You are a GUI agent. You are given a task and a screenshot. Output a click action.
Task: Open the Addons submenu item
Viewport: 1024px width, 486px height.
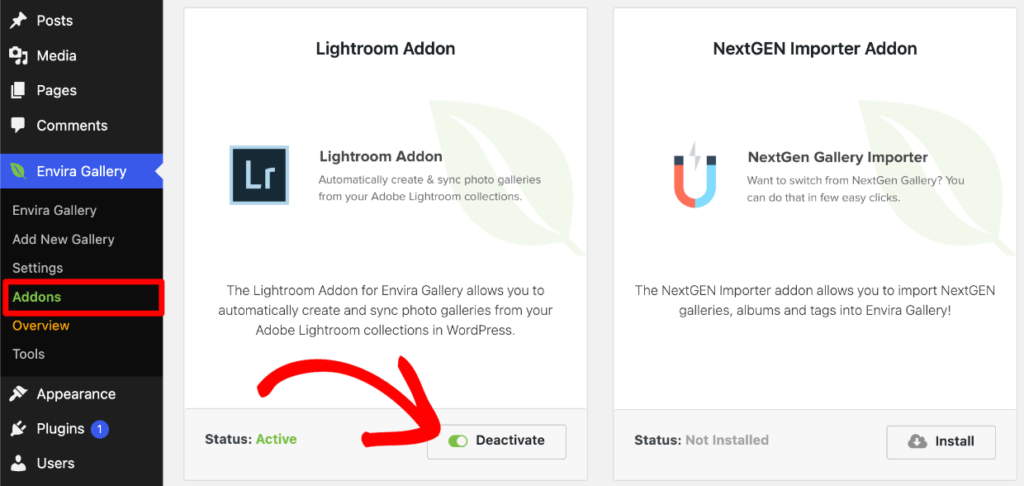click(x=37, y=297)
